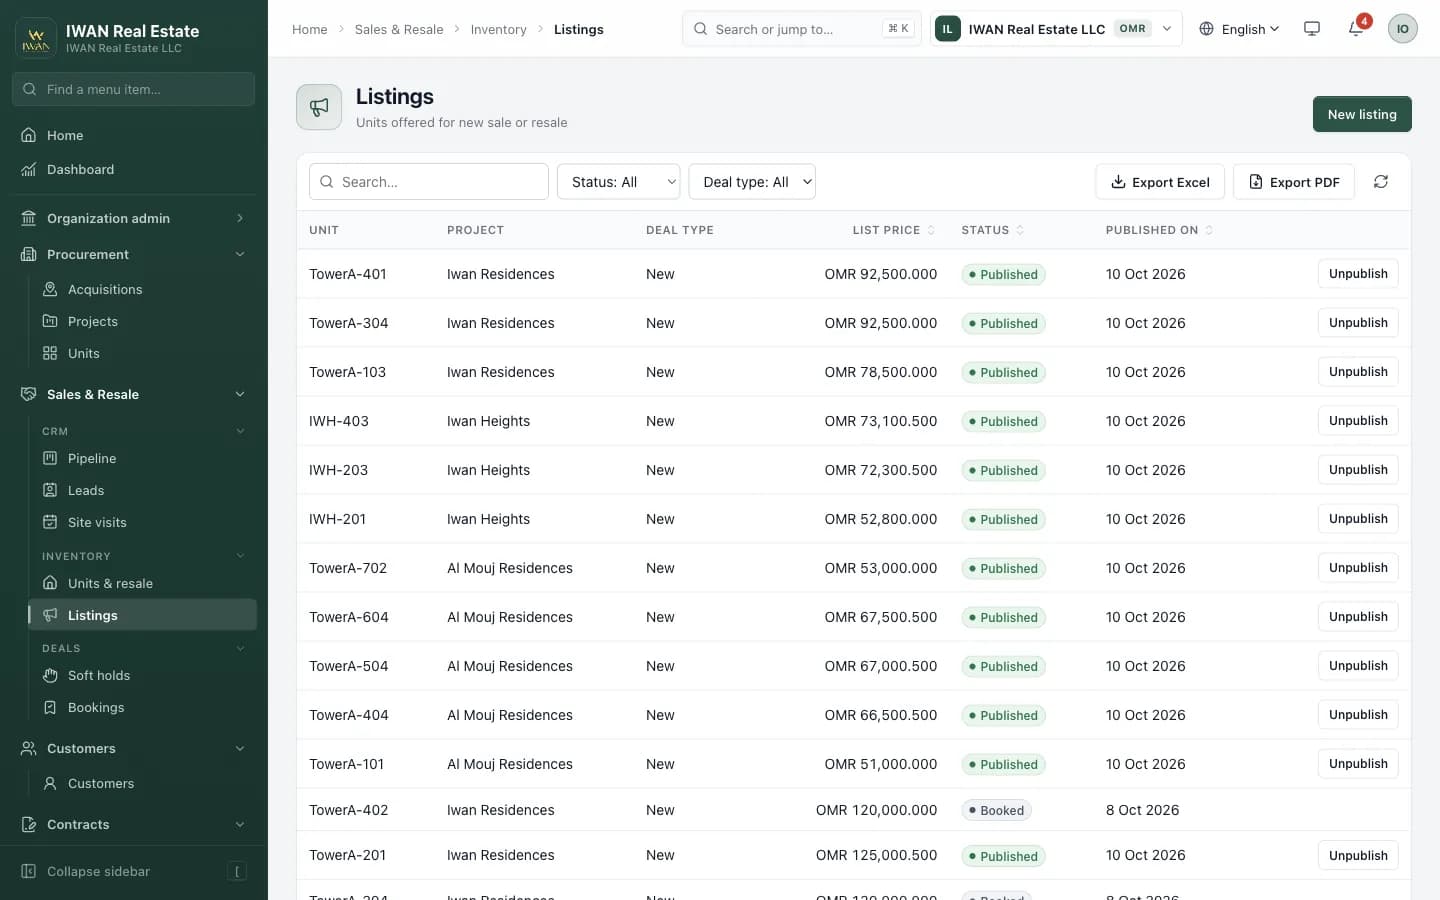Image resolution: width=1440 pixels, height=900 pixels.
Task: Click the IWAN Real Estate logo
Action: (36, 38)
